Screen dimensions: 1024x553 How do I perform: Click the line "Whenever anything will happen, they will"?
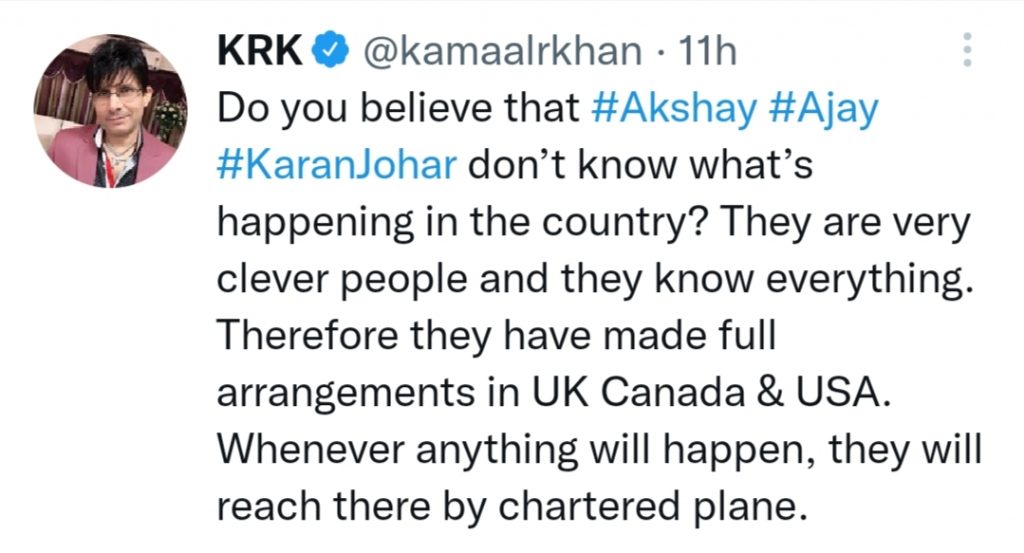pos(600,450)
